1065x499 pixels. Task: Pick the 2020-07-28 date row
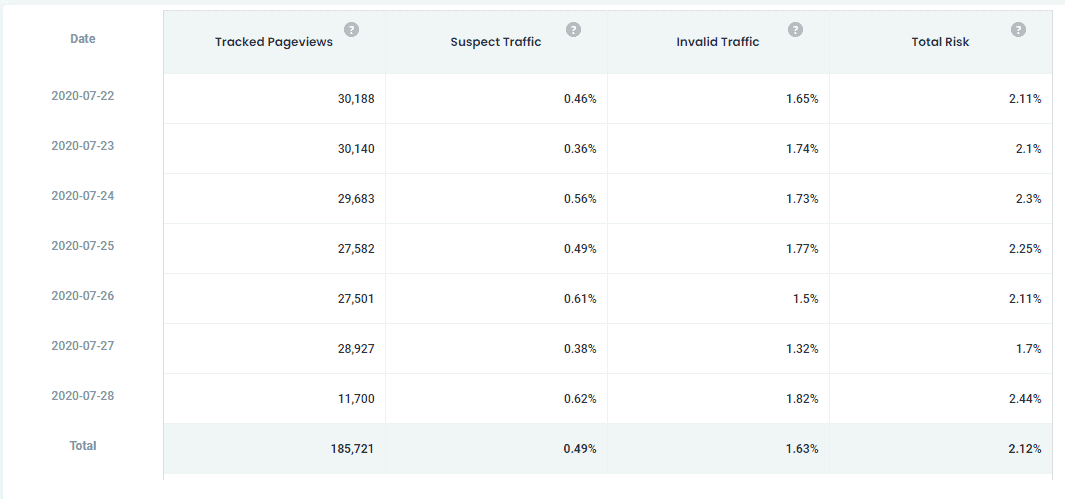(x=83, y=396)
